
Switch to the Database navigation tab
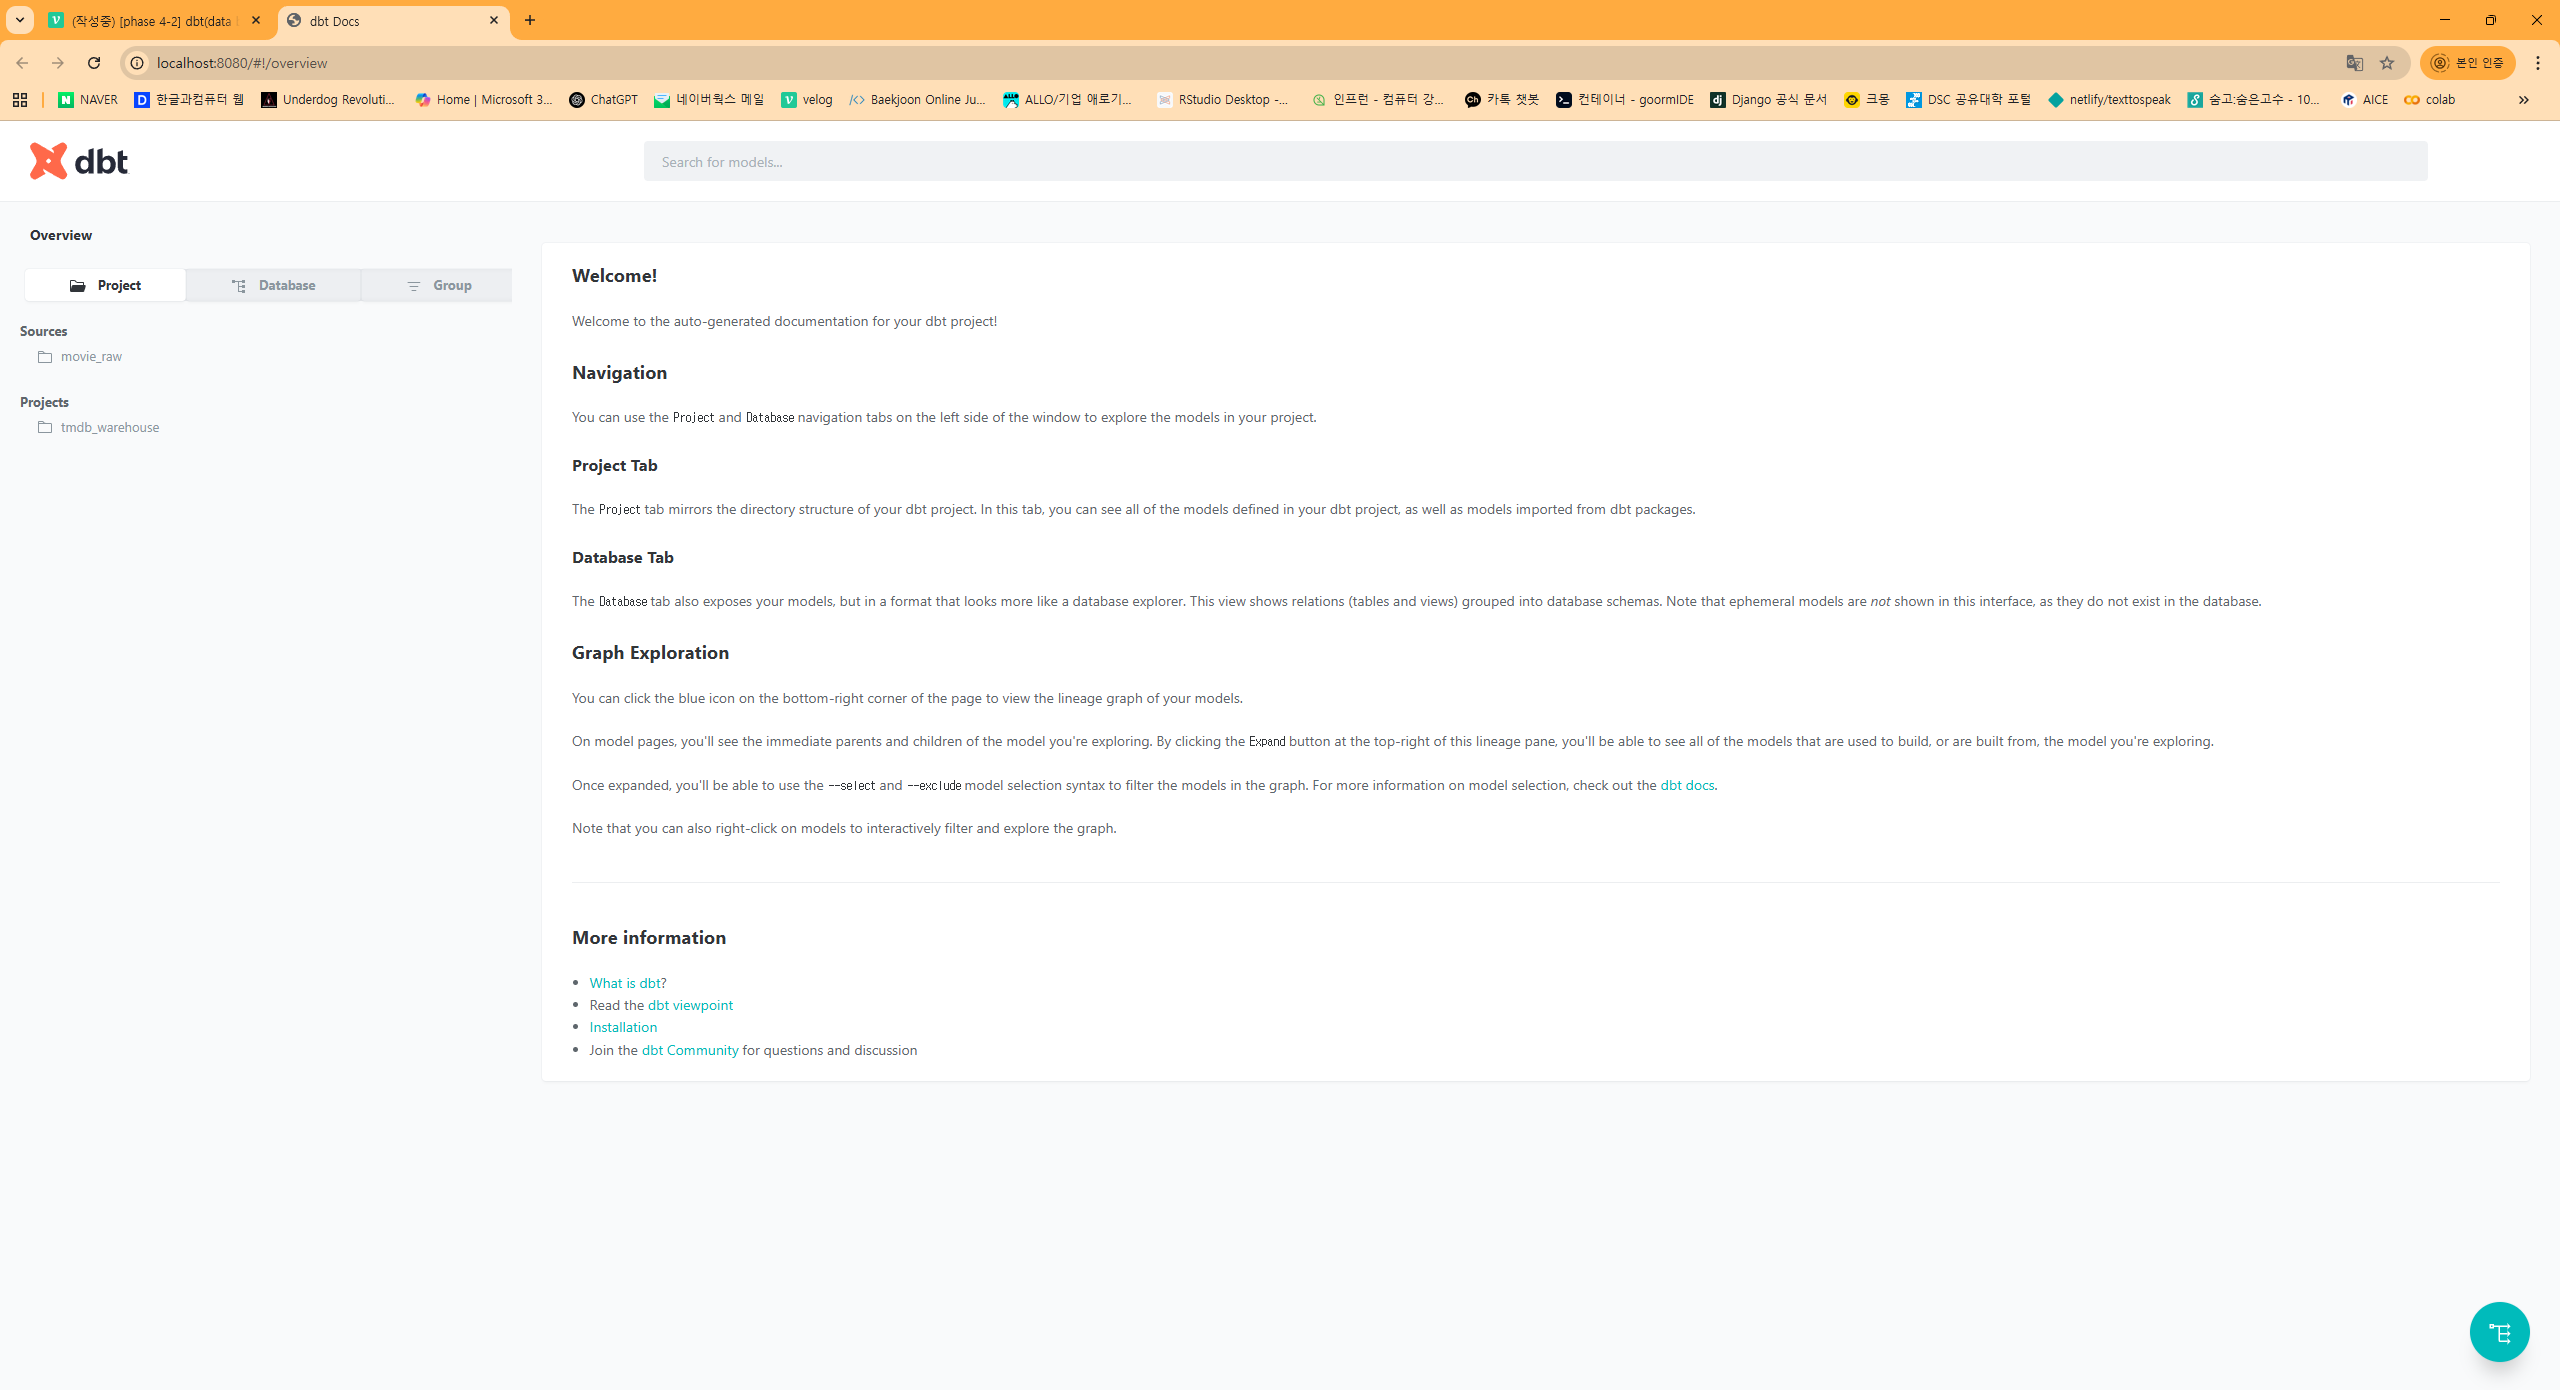[x=273, y=286]
